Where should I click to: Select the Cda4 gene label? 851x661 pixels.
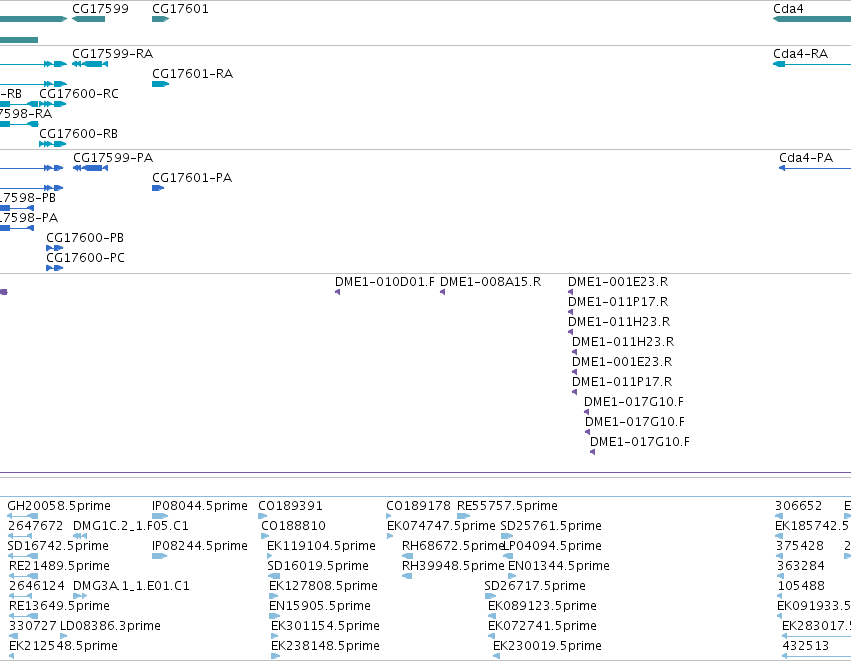click(x=788, y=9)
